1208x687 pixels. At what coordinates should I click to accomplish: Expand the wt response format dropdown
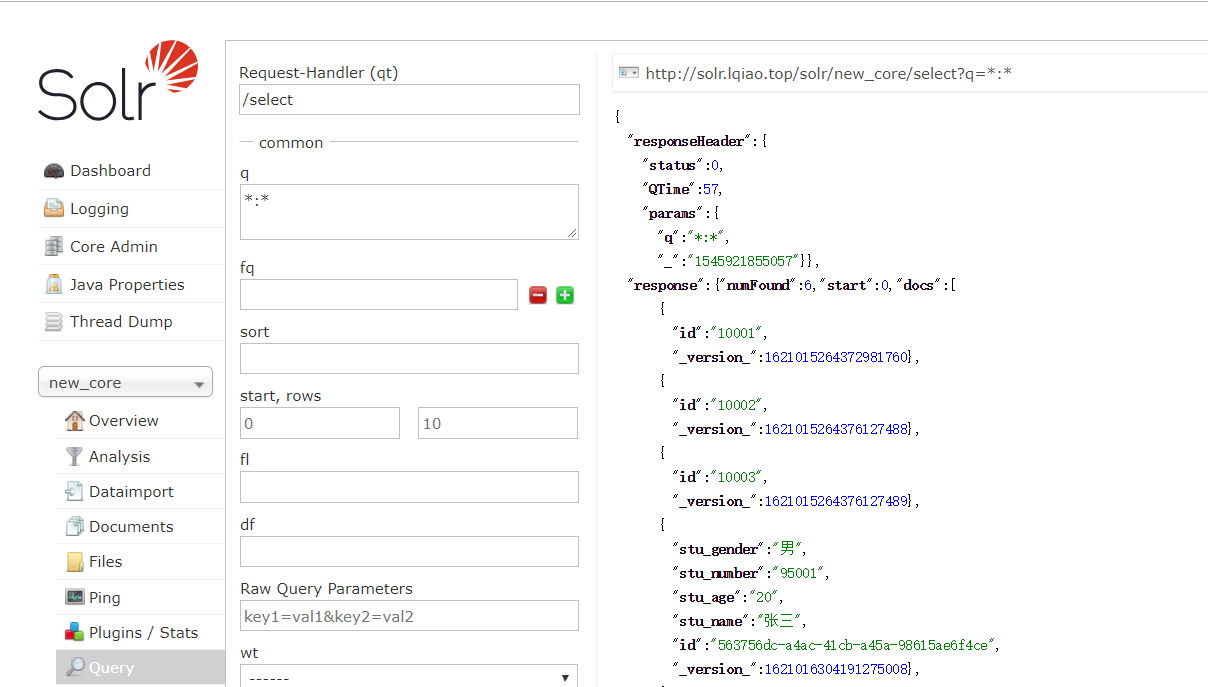[x=409, y=677]
